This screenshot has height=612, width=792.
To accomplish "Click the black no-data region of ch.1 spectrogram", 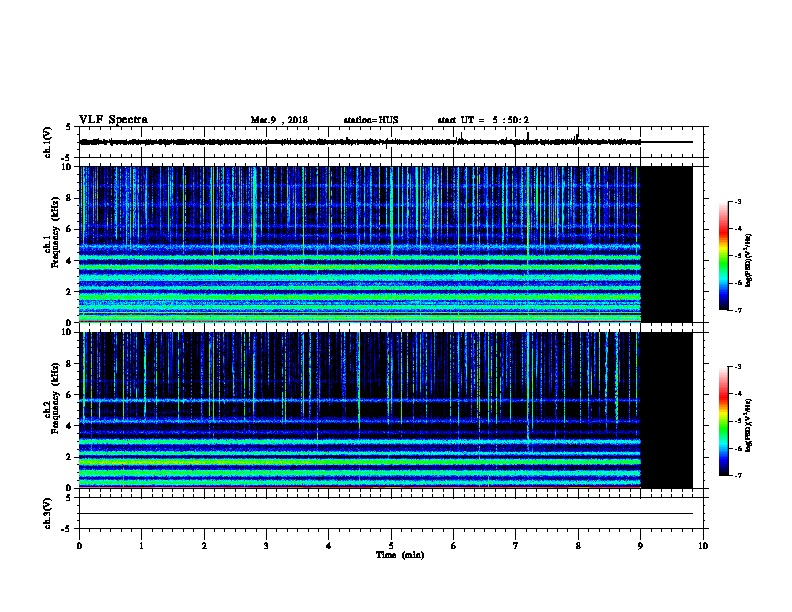I will pos(667,244).
